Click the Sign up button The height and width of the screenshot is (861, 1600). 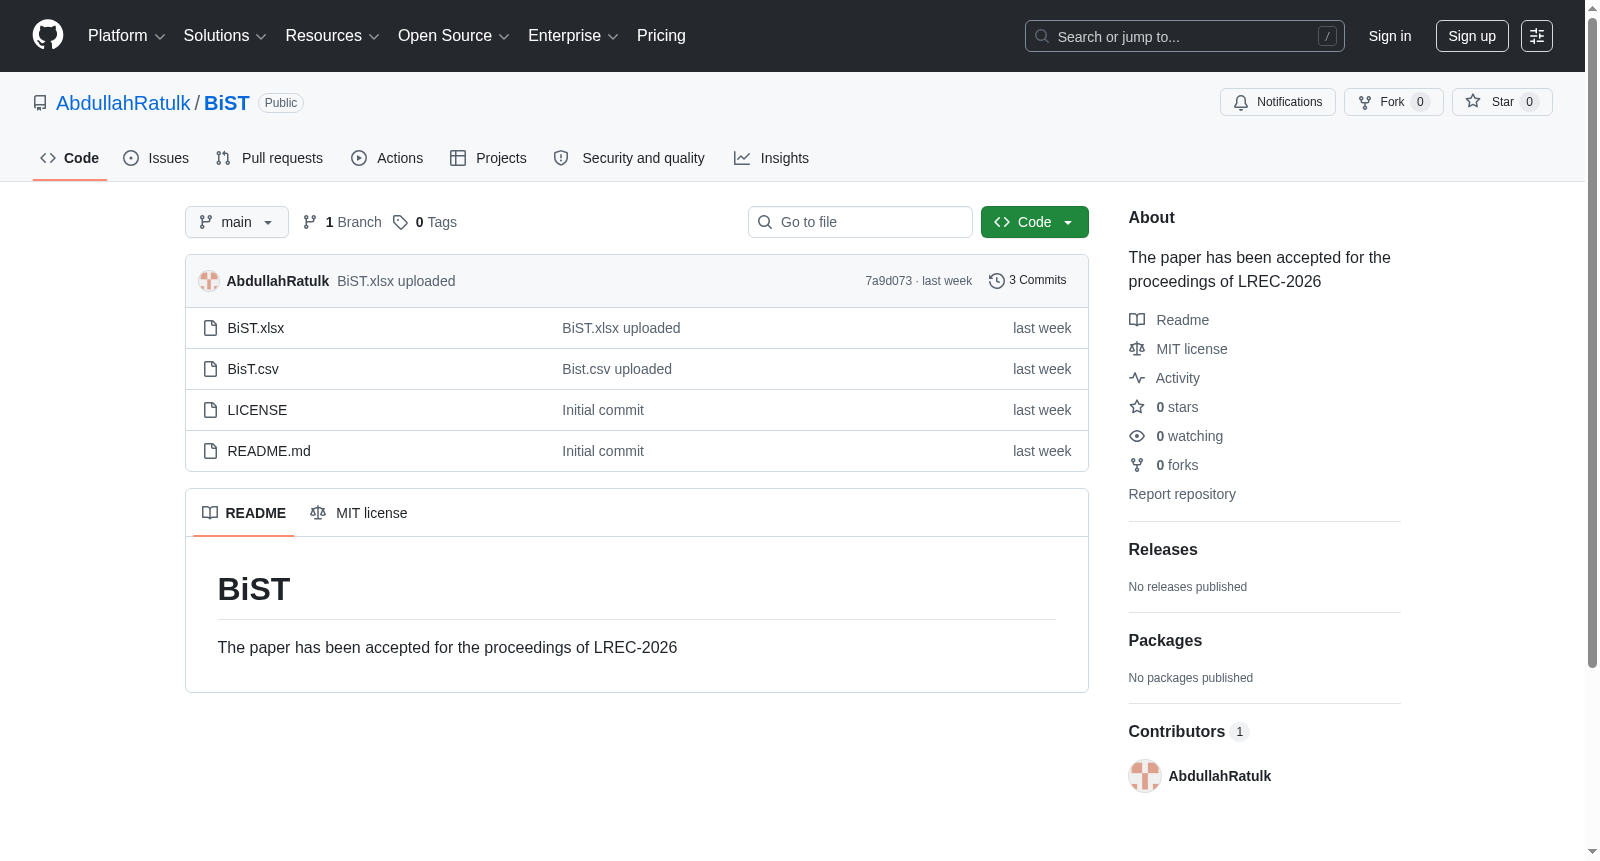click(x=1472, y=36)
